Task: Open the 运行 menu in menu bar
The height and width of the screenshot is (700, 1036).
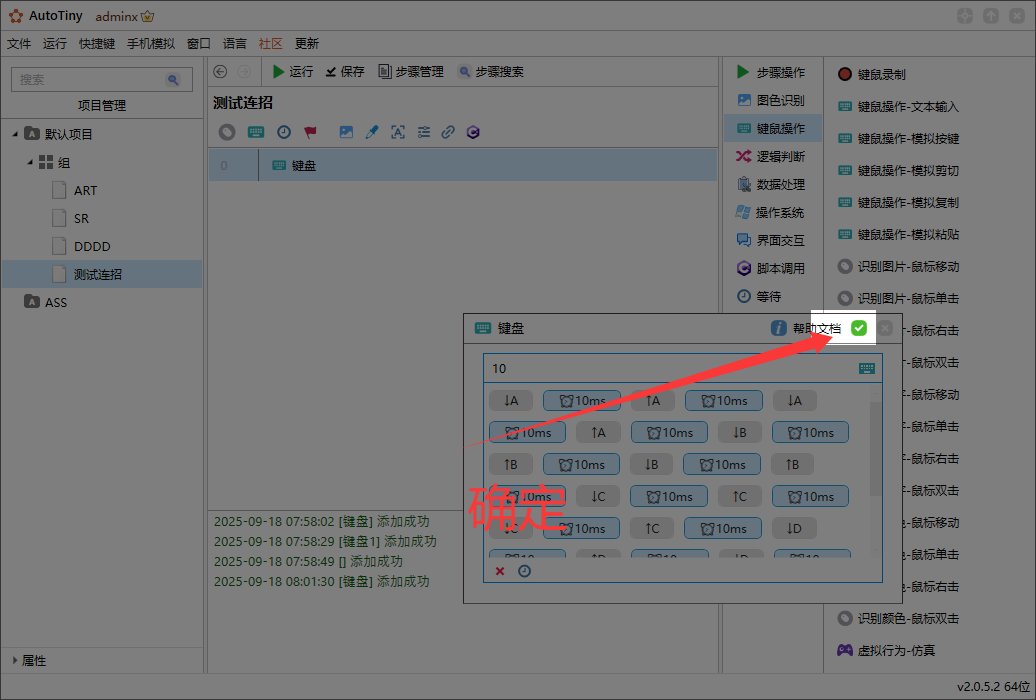Action: point(55,44)
